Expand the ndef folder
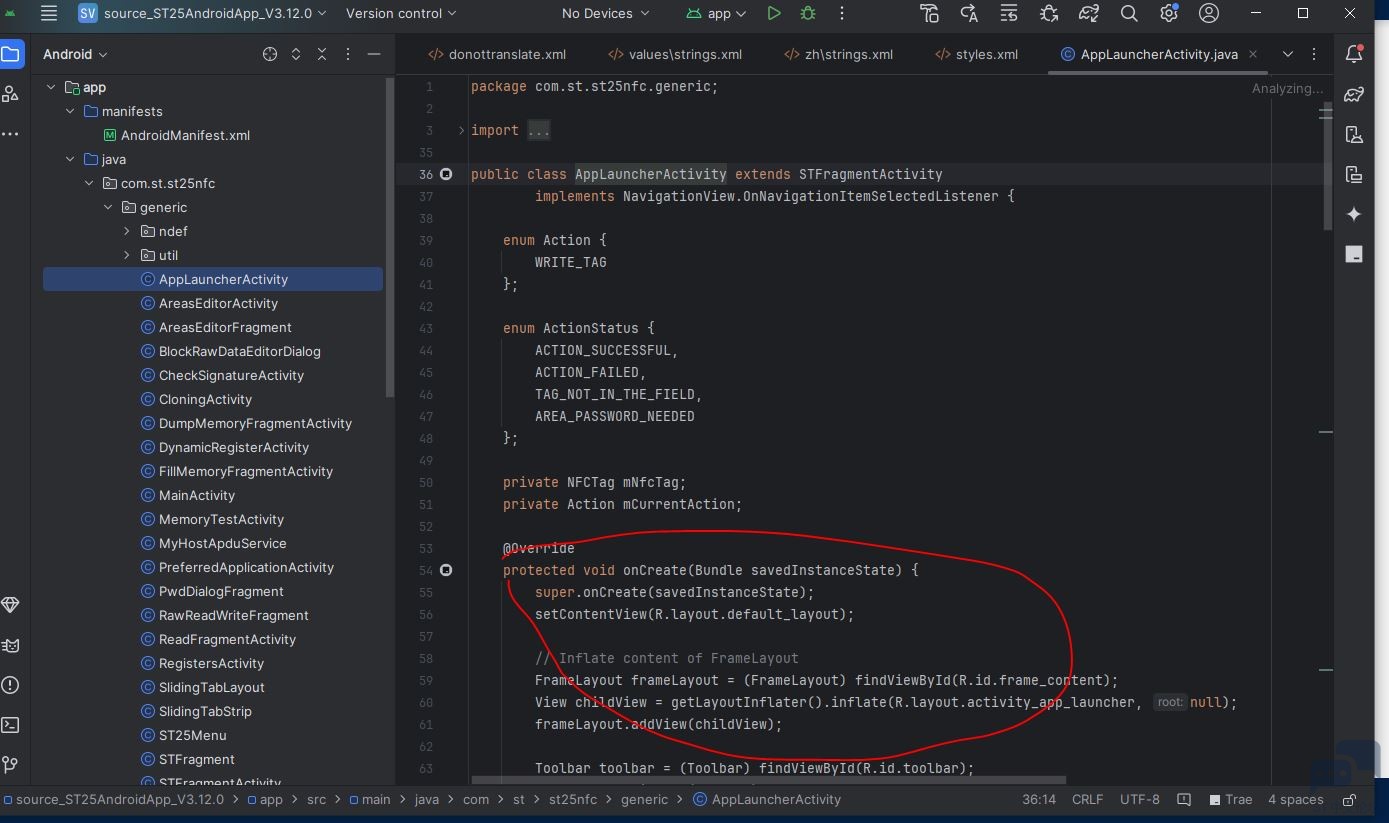 click(x=127, y=231)
